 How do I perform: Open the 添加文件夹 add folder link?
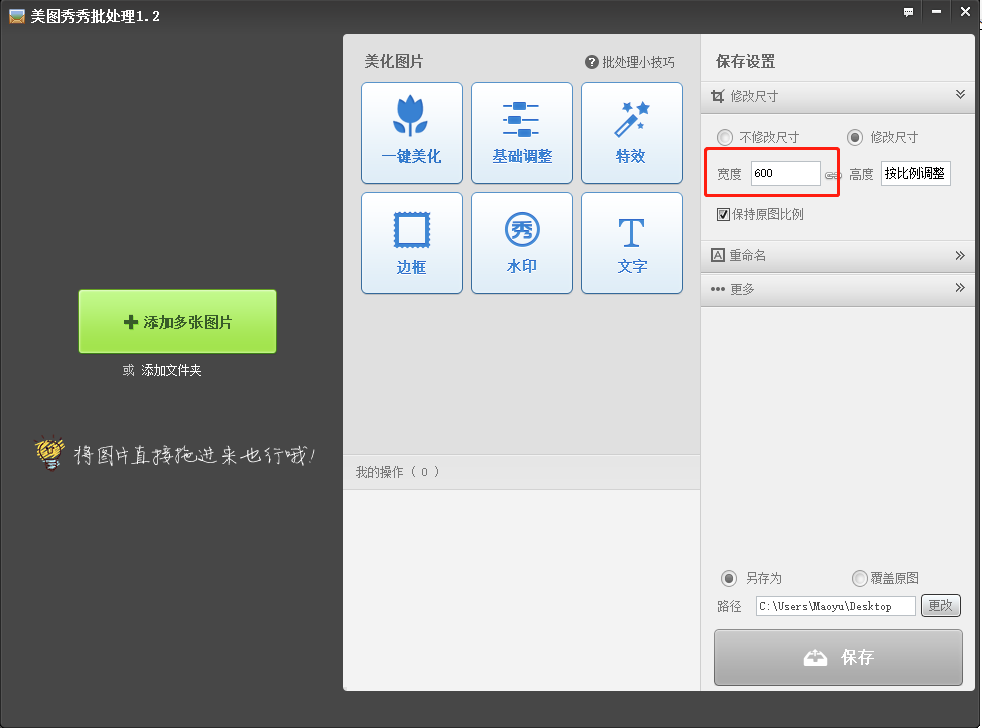pyautogui.click(x=171, y=370)
